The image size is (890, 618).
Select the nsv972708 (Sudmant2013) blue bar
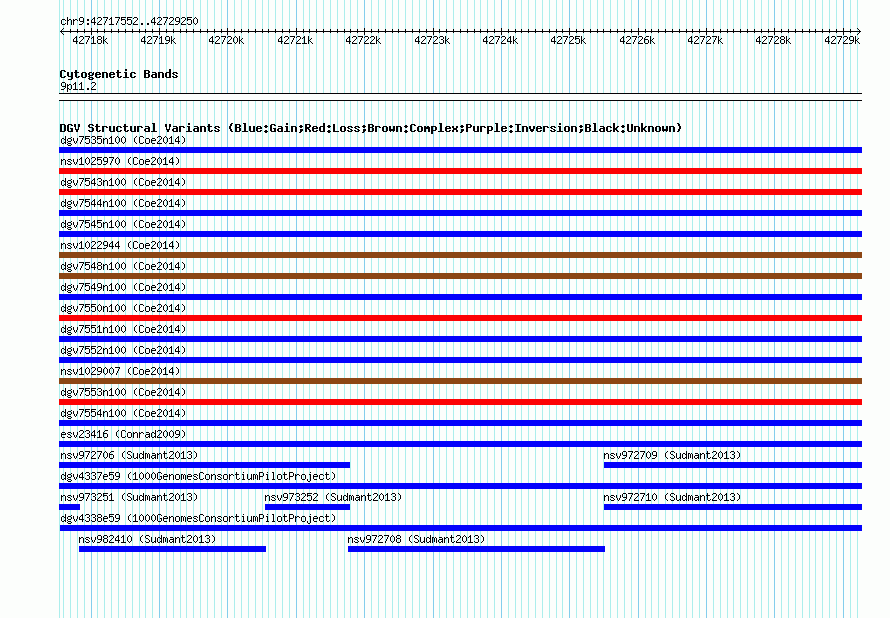pyautogui.click(x=476, y=549)
